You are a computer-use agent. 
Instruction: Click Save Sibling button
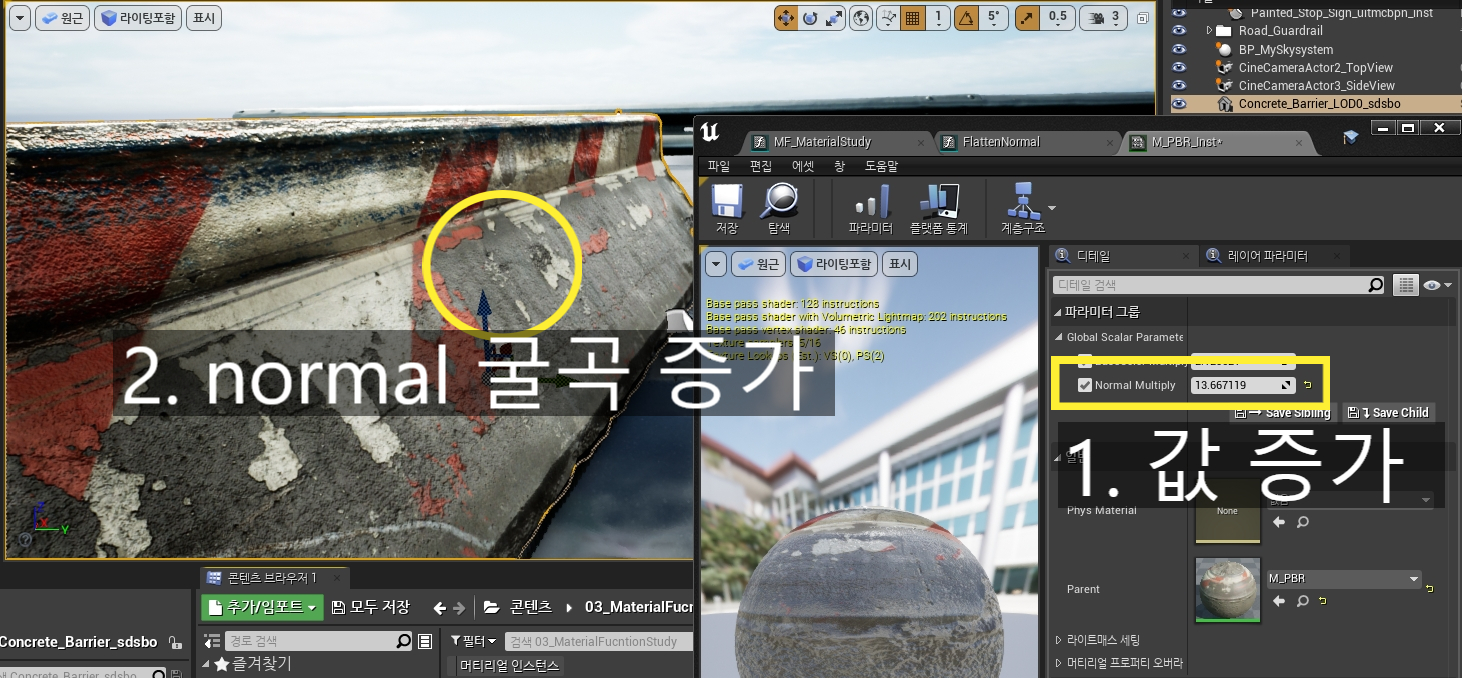(1282, 412)
